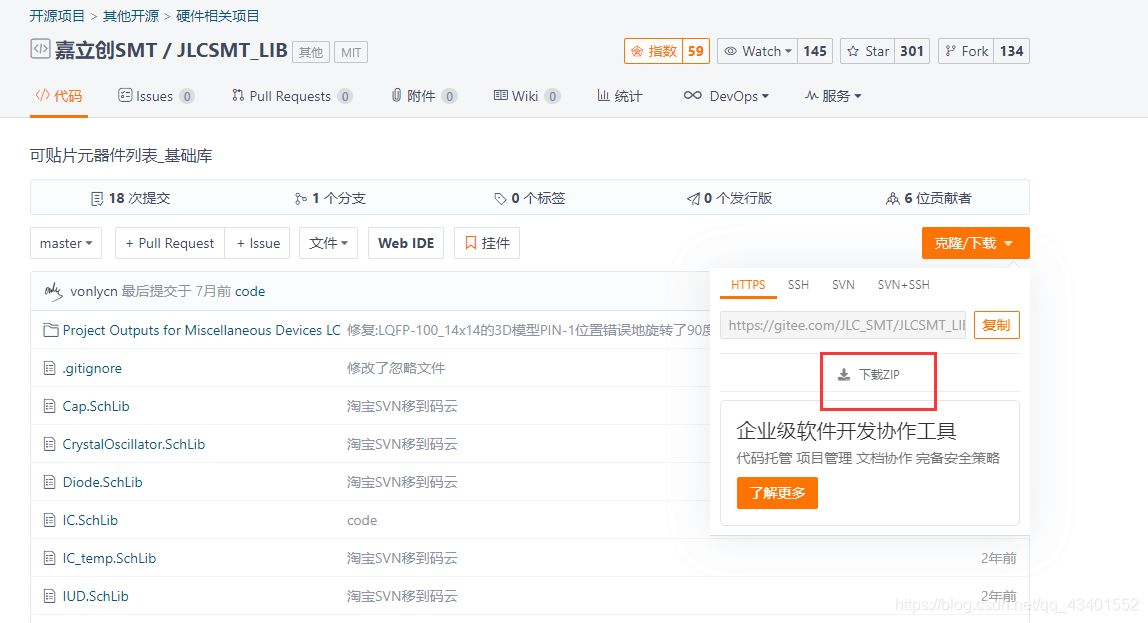
Task: Open the Web IDE button
Action: tap(406, 243)
